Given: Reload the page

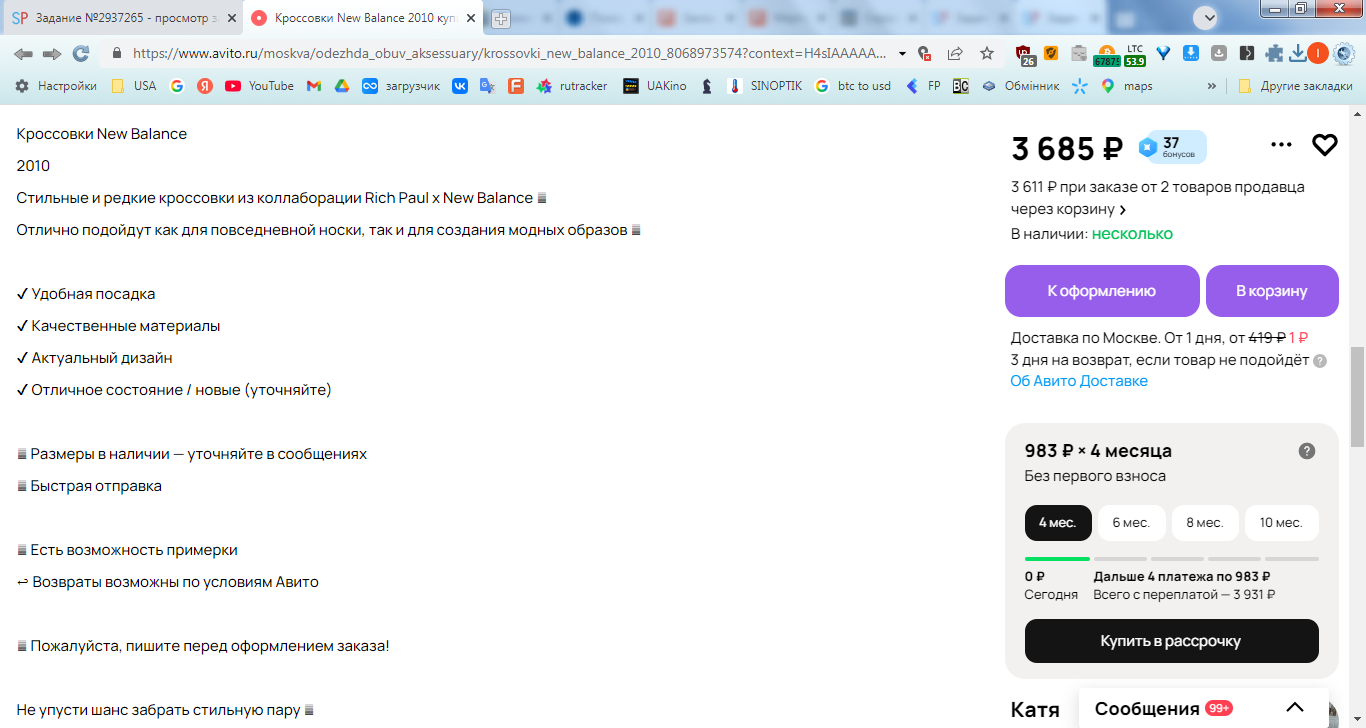Looking at the screenshot, I should [81, 53].
